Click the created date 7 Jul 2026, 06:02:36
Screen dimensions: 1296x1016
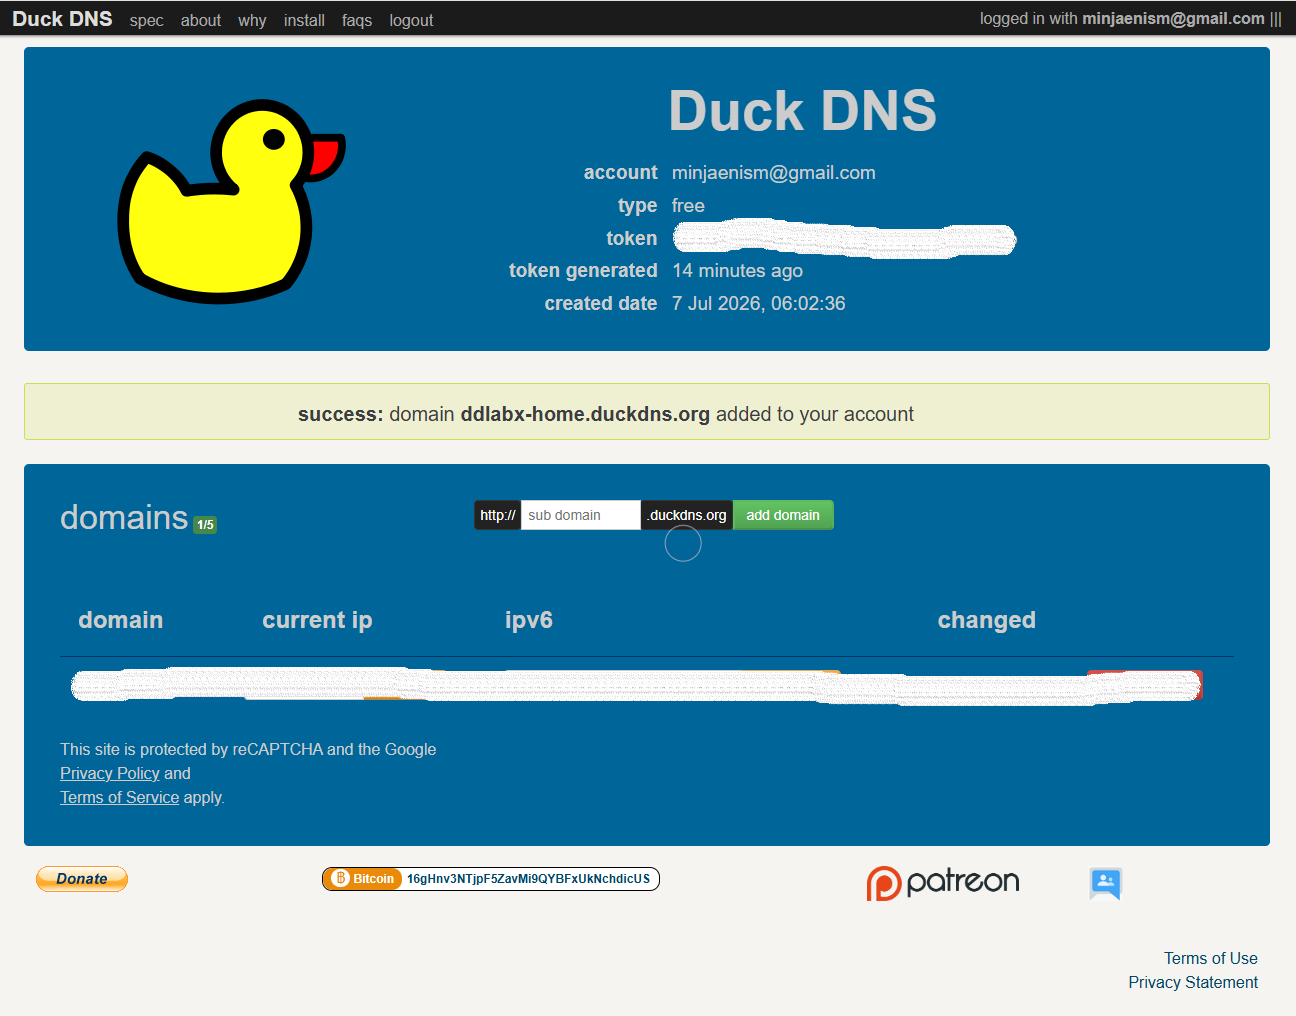[x=759, y=303]
